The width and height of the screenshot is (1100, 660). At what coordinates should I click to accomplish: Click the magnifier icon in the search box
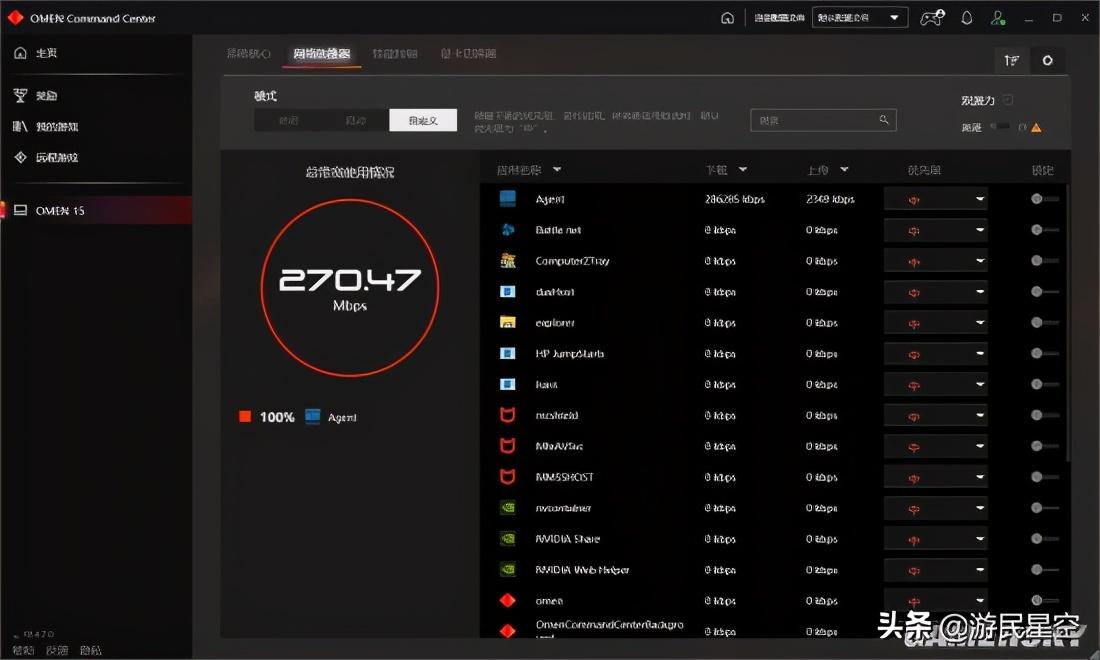point(884,120)
